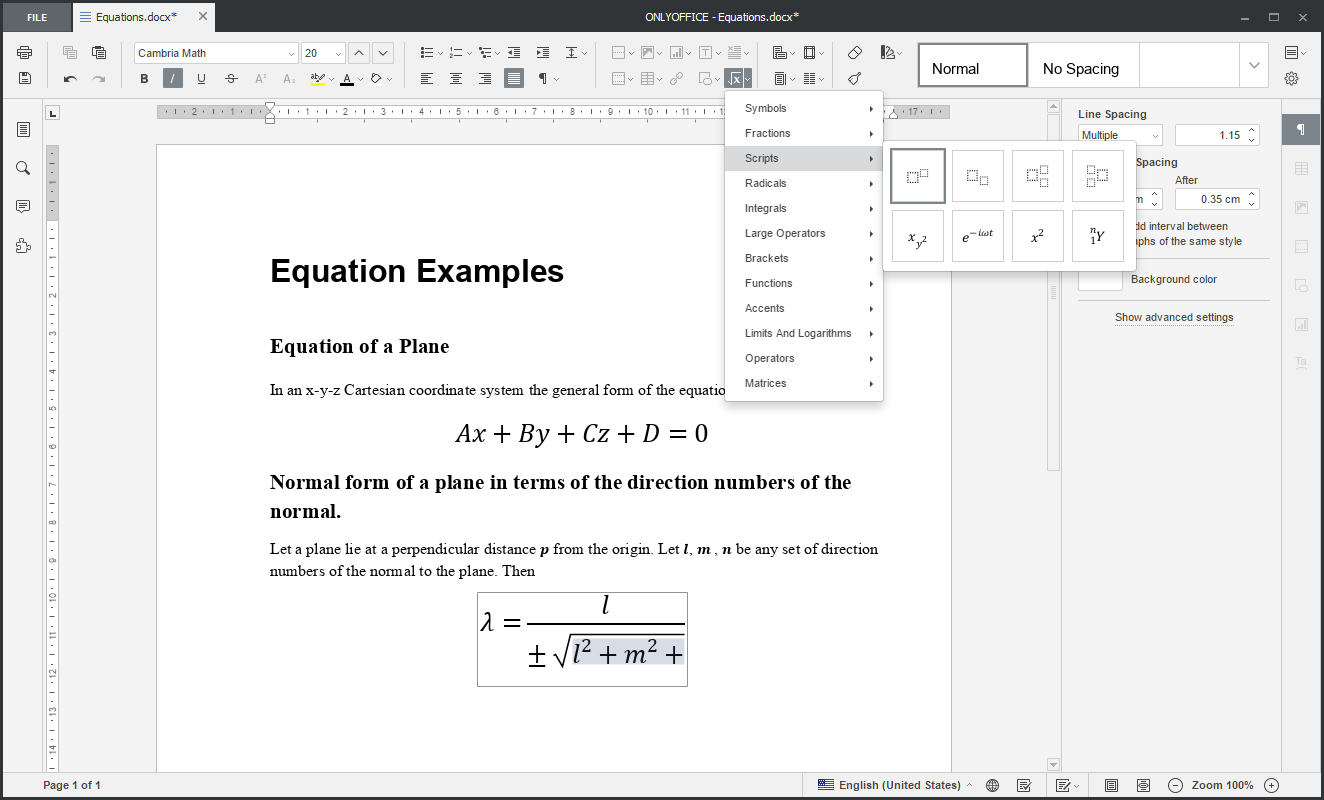This screenshot has width=1324, height=800.
Task: Open the Cambria Math font name dropdown
Action: click(291, 54)
